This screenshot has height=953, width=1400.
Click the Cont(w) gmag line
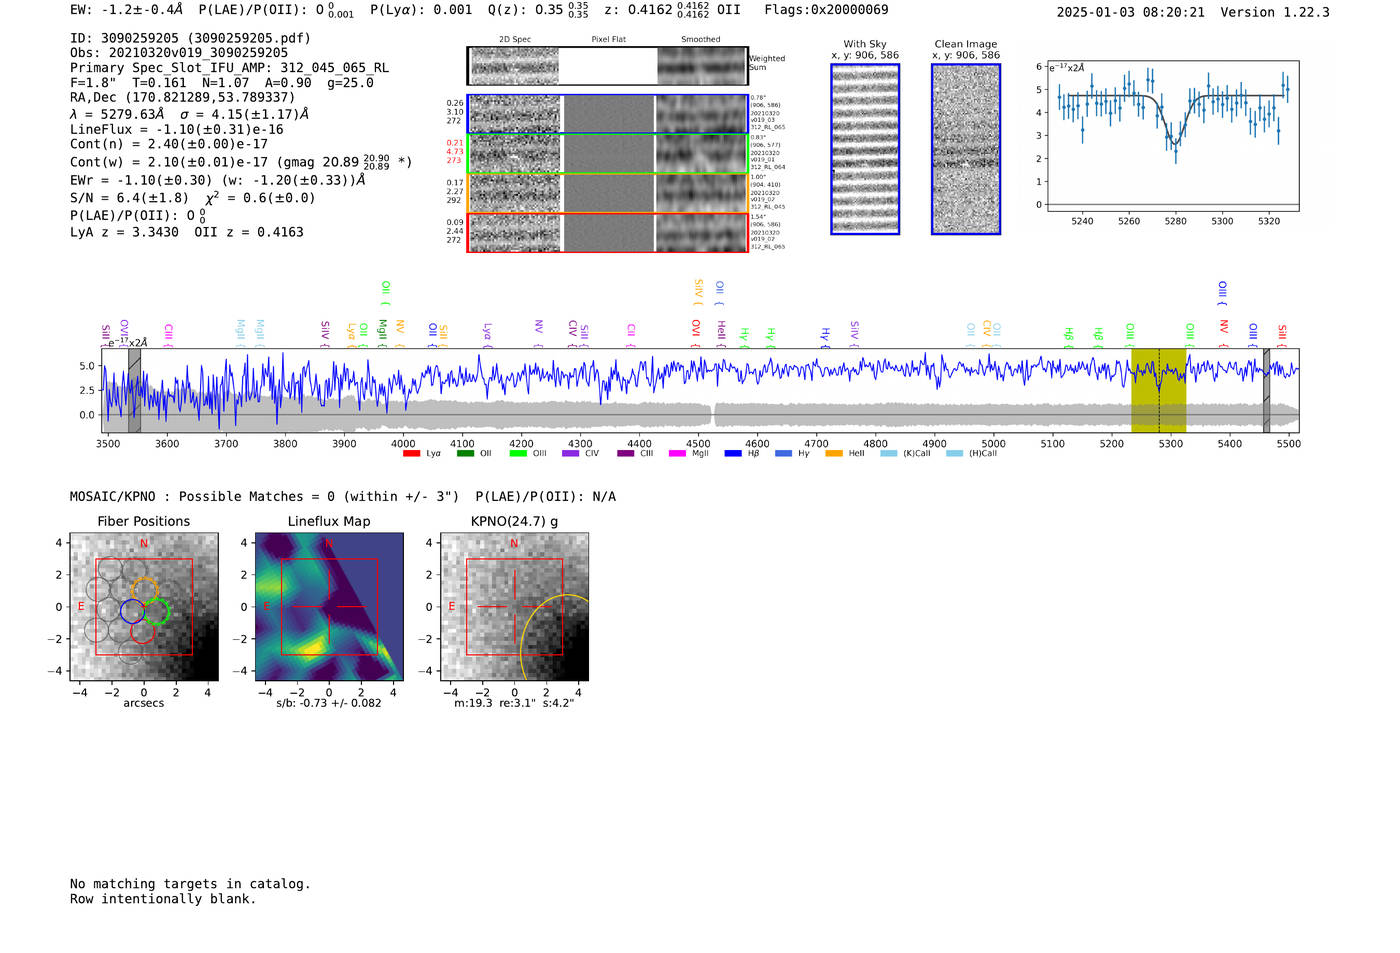pyautogui.click(x=241, y=161)
